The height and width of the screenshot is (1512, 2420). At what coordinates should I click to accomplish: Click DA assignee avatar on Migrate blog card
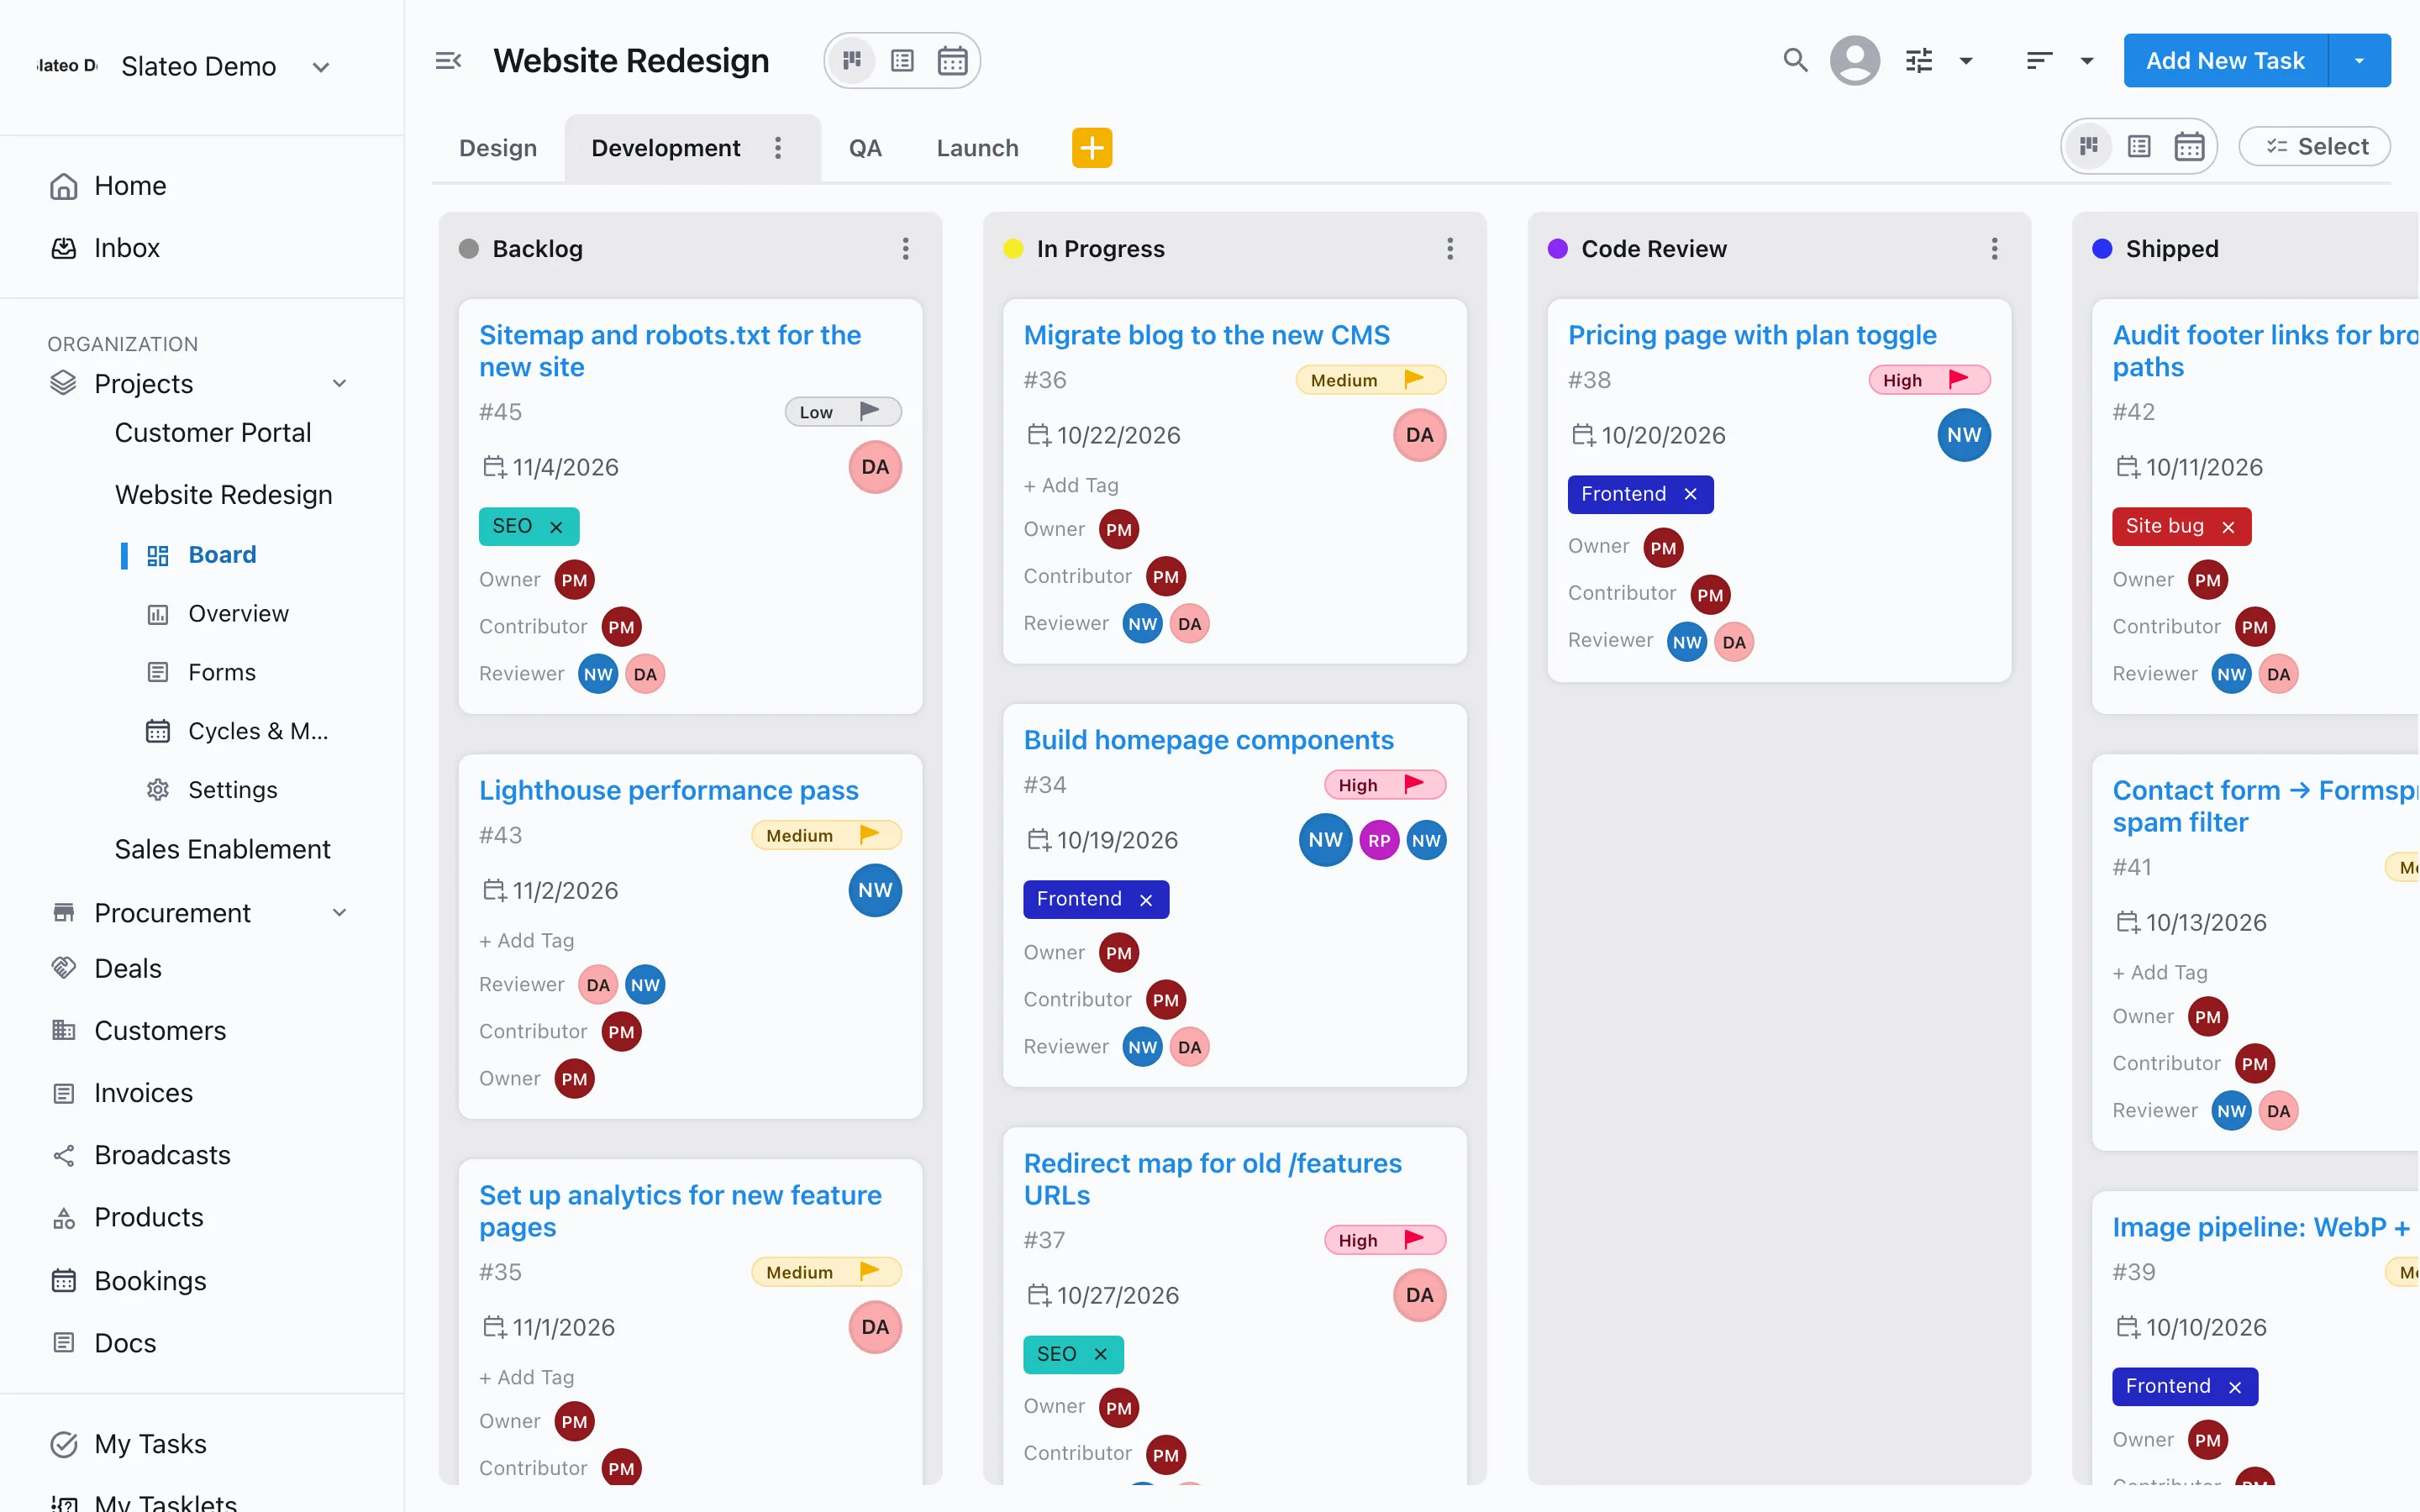(1419, 435)
